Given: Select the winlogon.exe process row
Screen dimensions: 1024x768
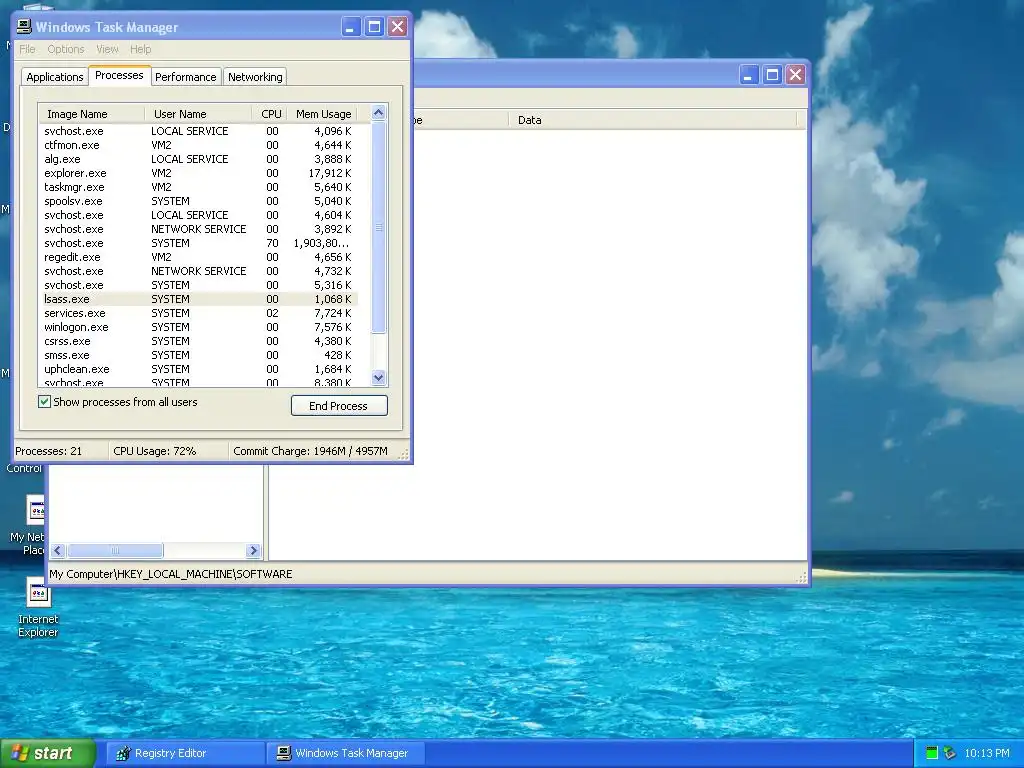Looking at the screenshot, I should [198, 327].
